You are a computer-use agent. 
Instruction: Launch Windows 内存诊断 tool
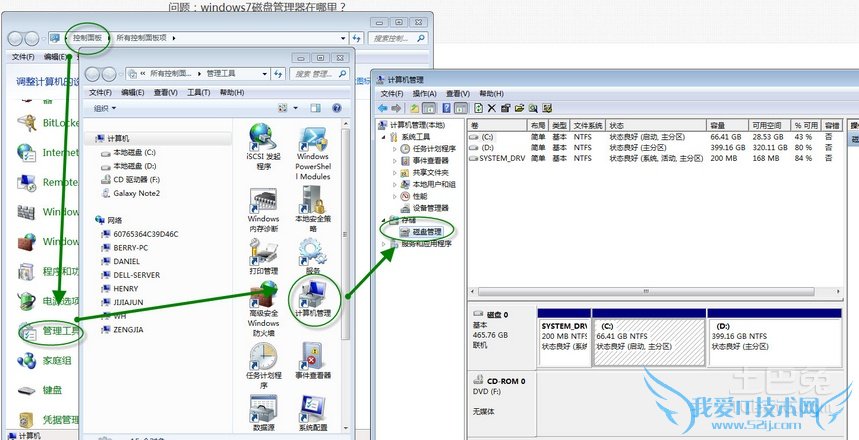(x=263, y=210)
